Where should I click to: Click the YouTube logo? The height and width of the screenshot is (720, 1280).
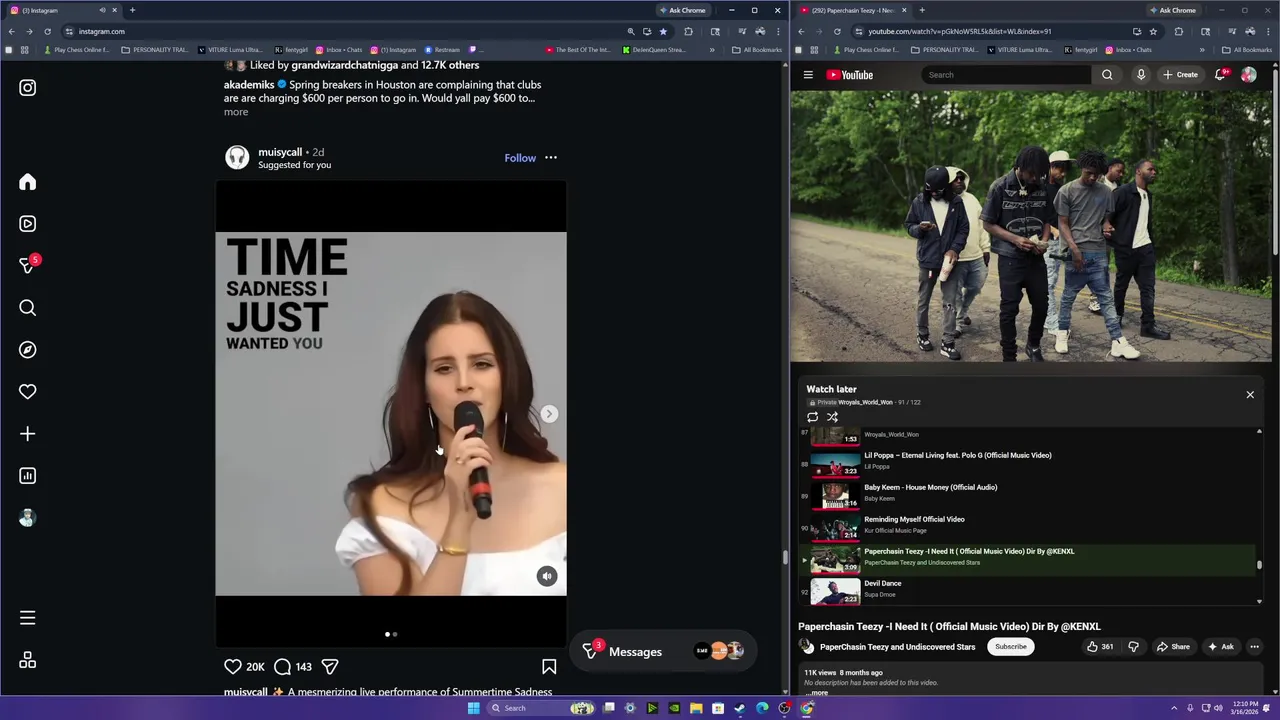pos(850,75)
